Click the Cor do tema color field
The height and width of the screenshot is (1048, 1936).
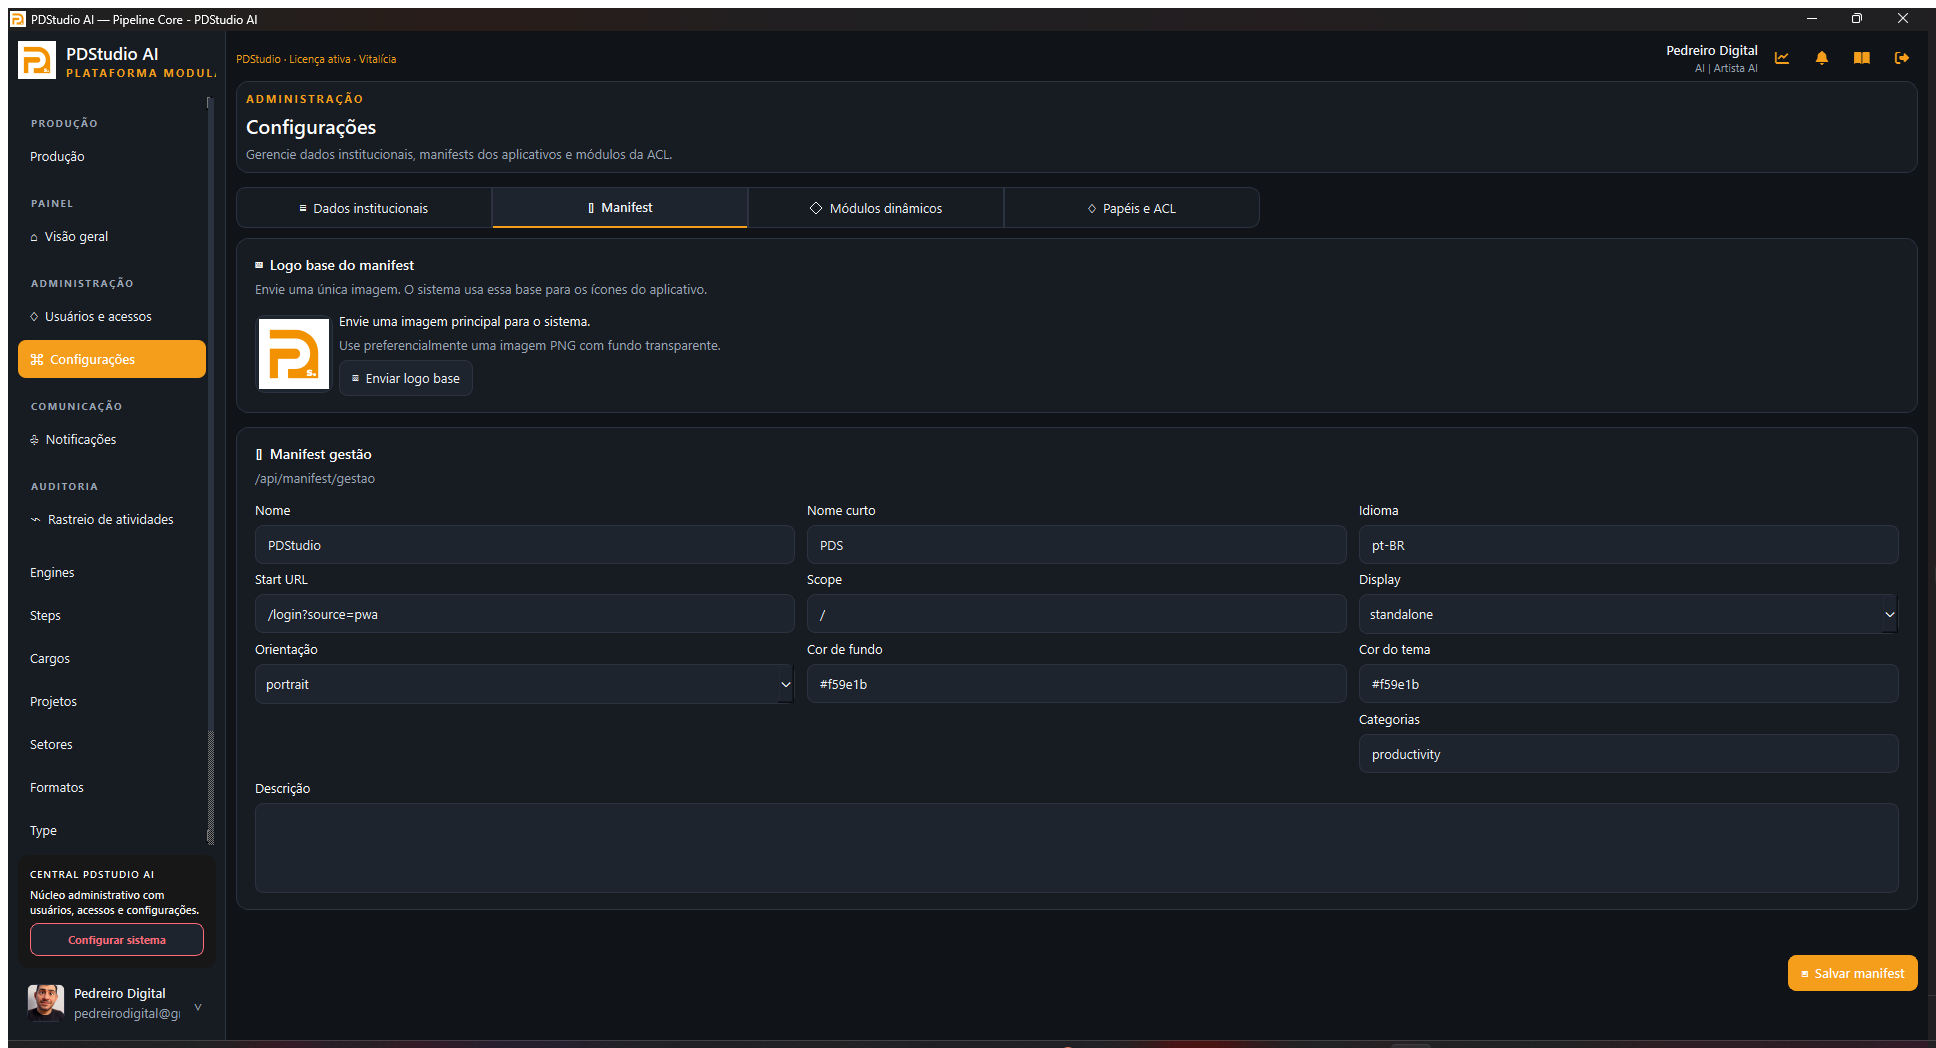click(1628, 684)
